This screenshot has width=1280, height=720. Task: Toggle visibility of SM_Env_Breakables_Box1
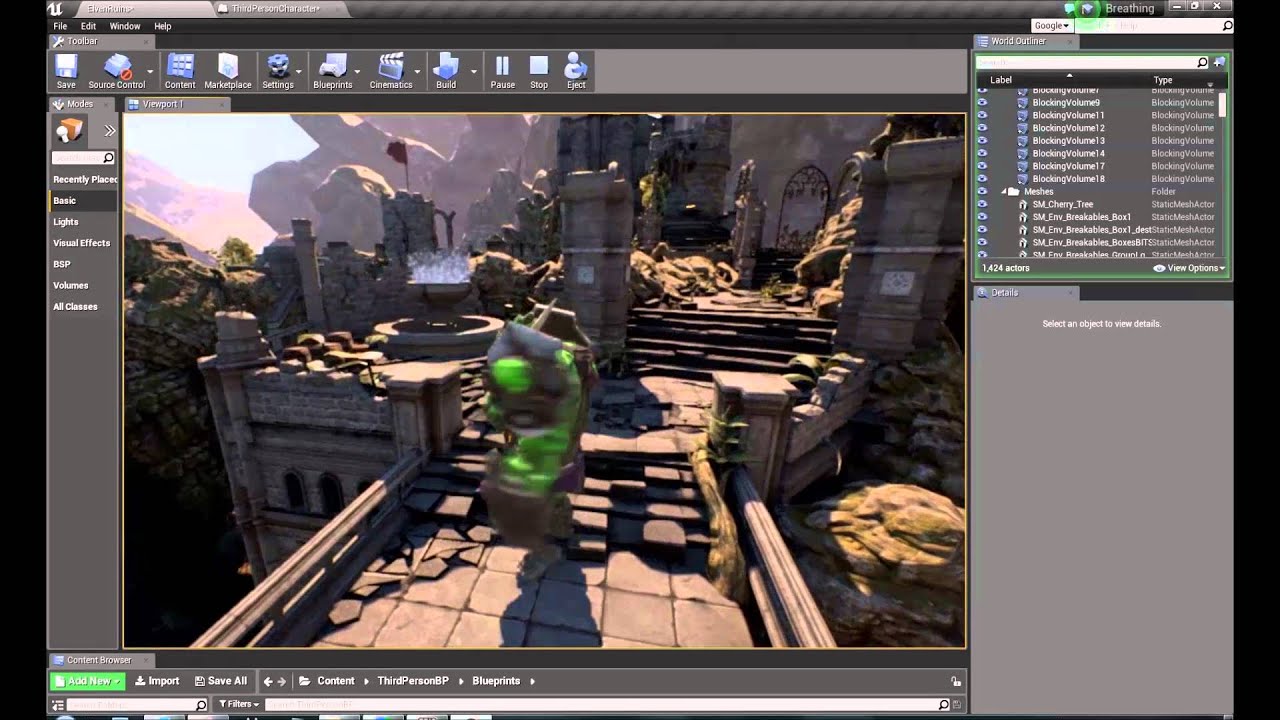coord(982,217)
